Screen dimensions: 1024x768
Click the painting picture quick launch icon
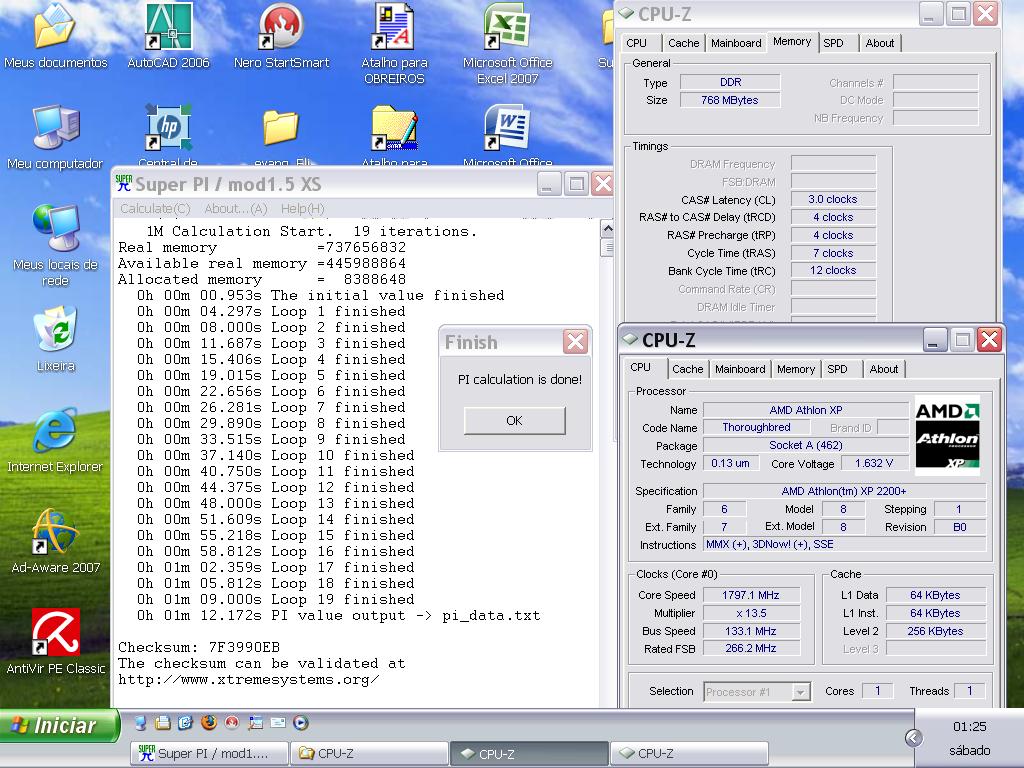(x=255, y=722)
